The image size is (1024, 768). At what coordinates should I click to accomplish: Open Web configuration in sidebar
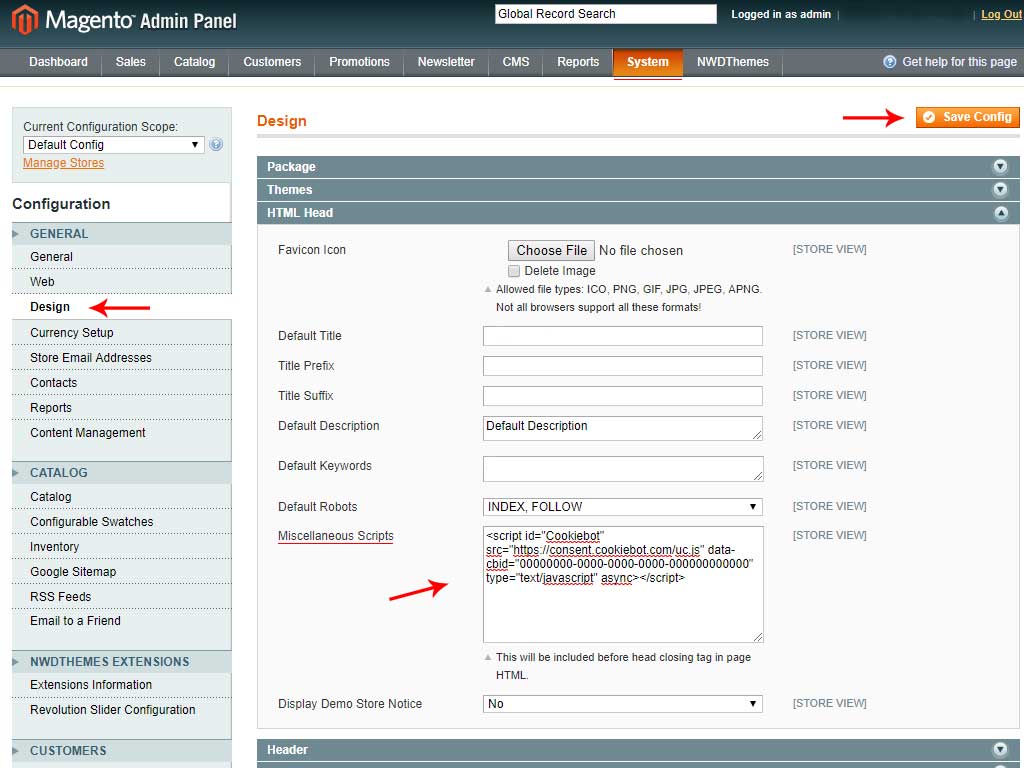click(x=42, y=281)
